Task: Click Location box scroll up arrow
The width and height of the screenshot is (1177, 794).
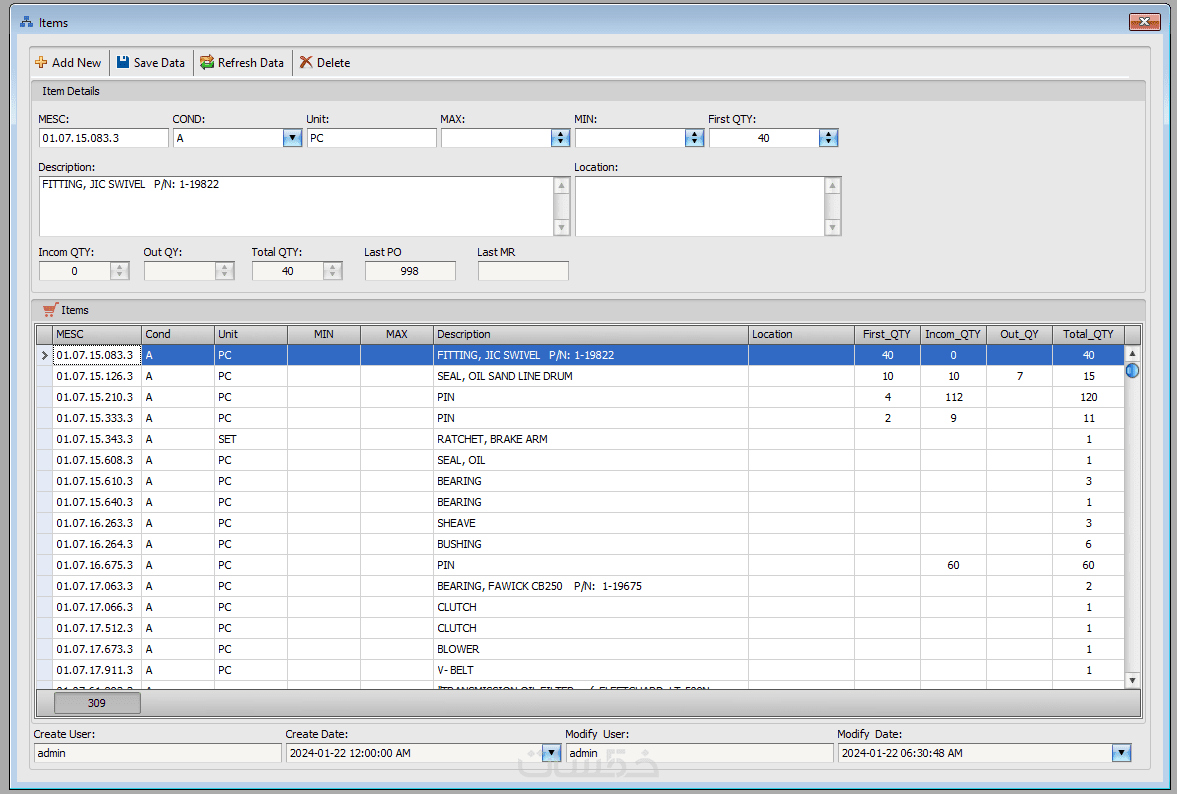Action: click(x=832, y=185)
